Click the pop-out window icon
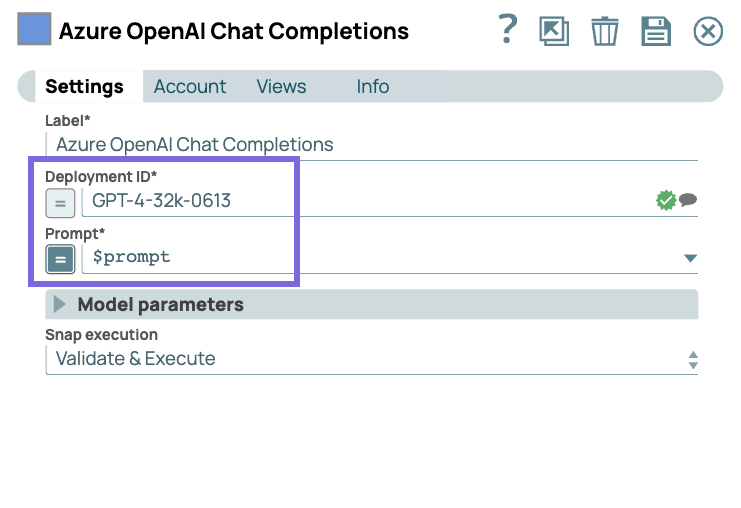Image resolution: width=741 pixels, height=508 pixels. pyautogui.click(x=553, y=32)
